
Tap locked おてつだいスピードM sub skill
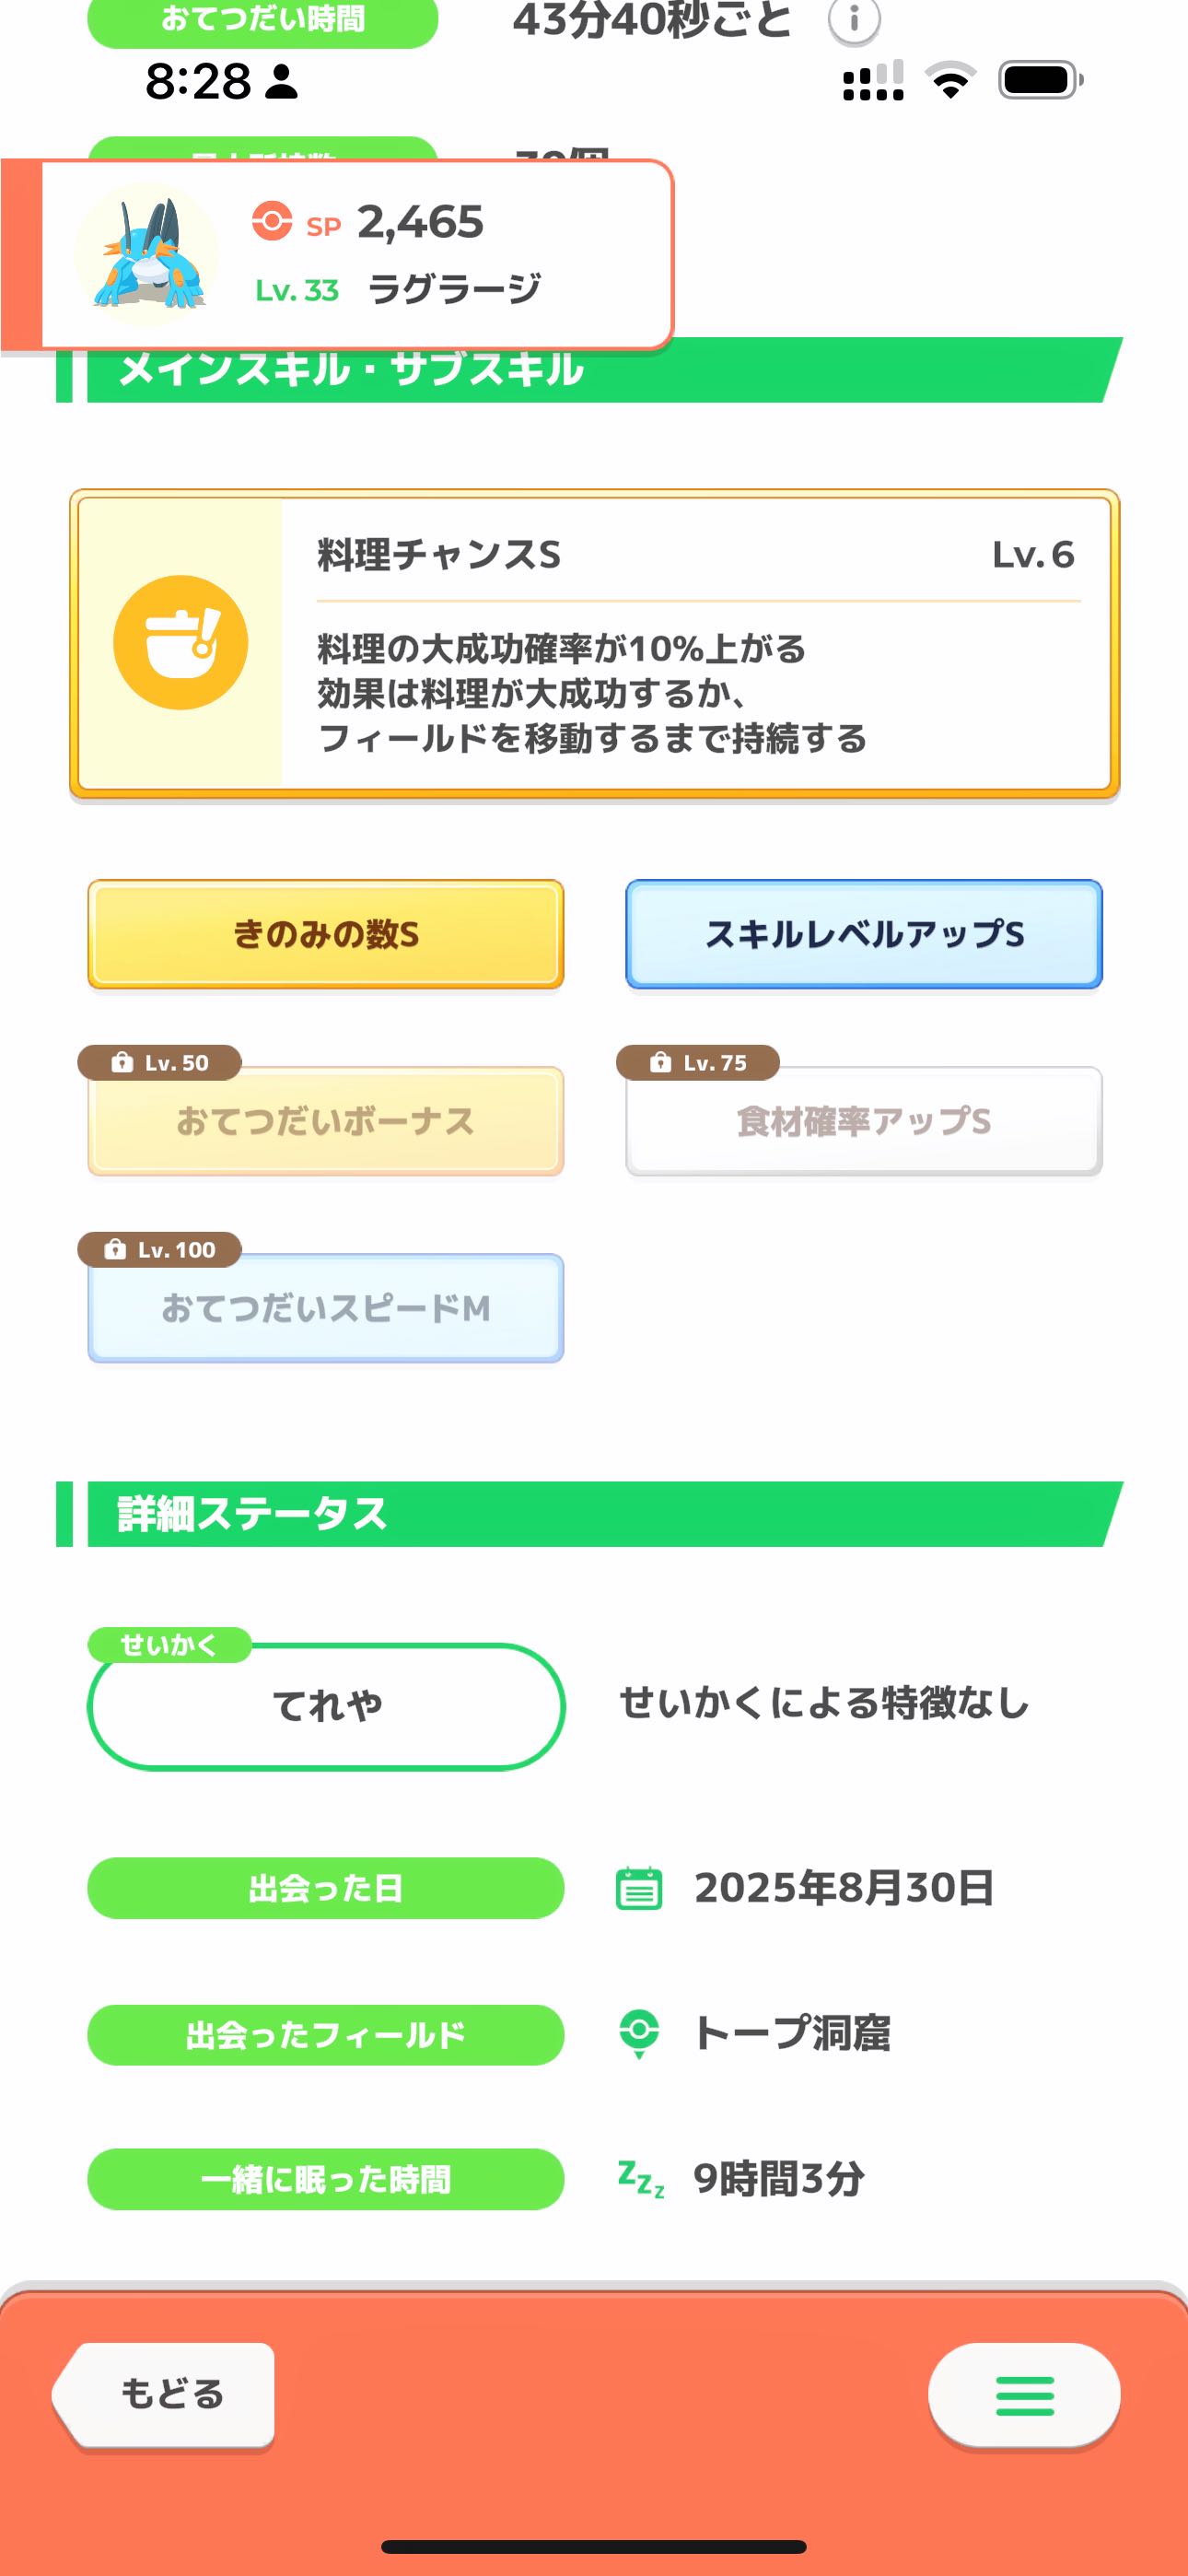pyautogui.click(x=326, y=1308)
